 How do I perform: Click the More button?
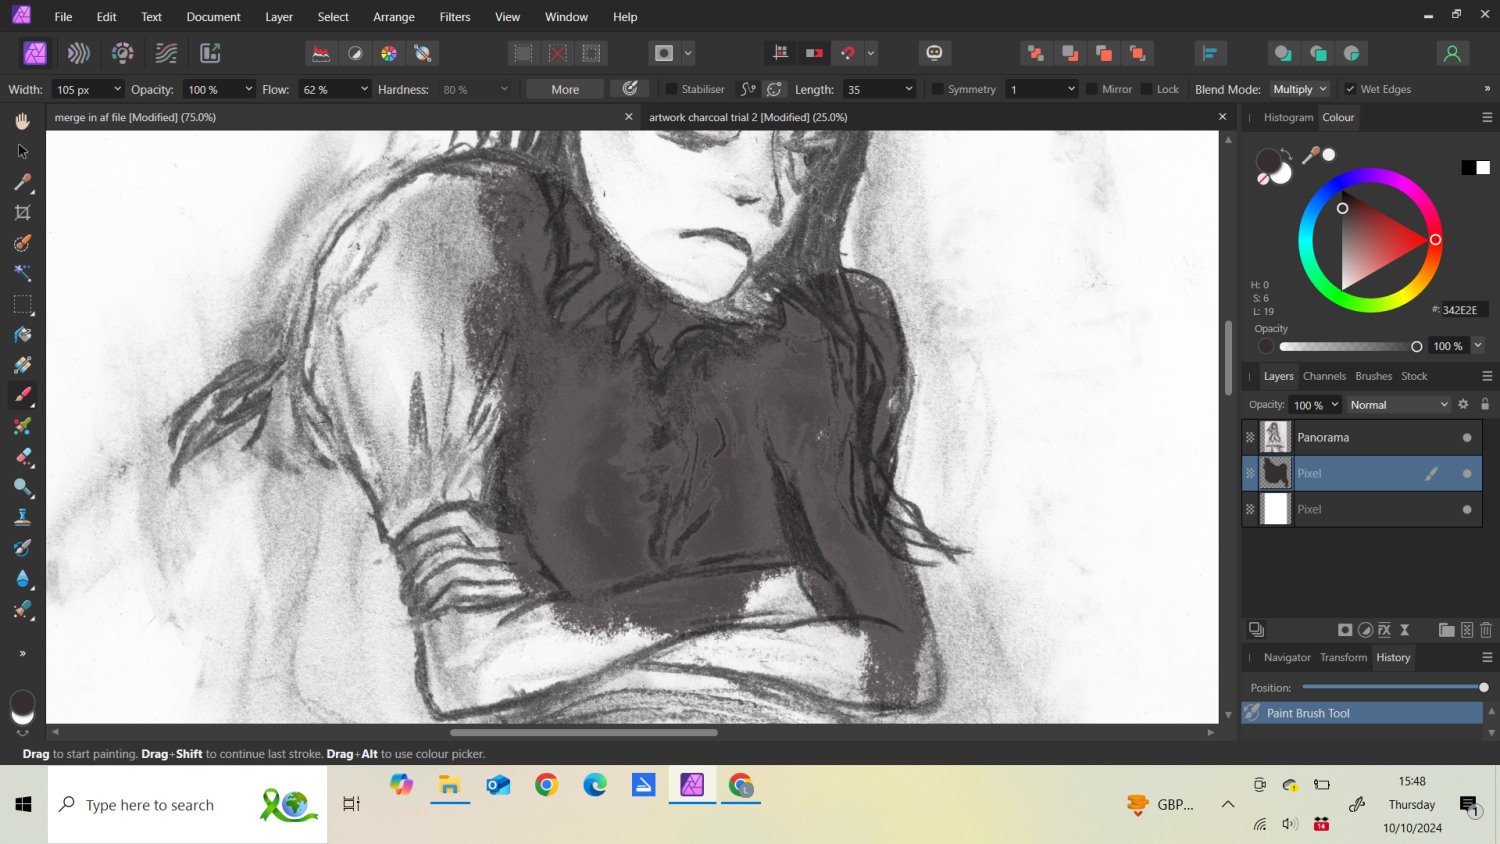tap(565, 89)
